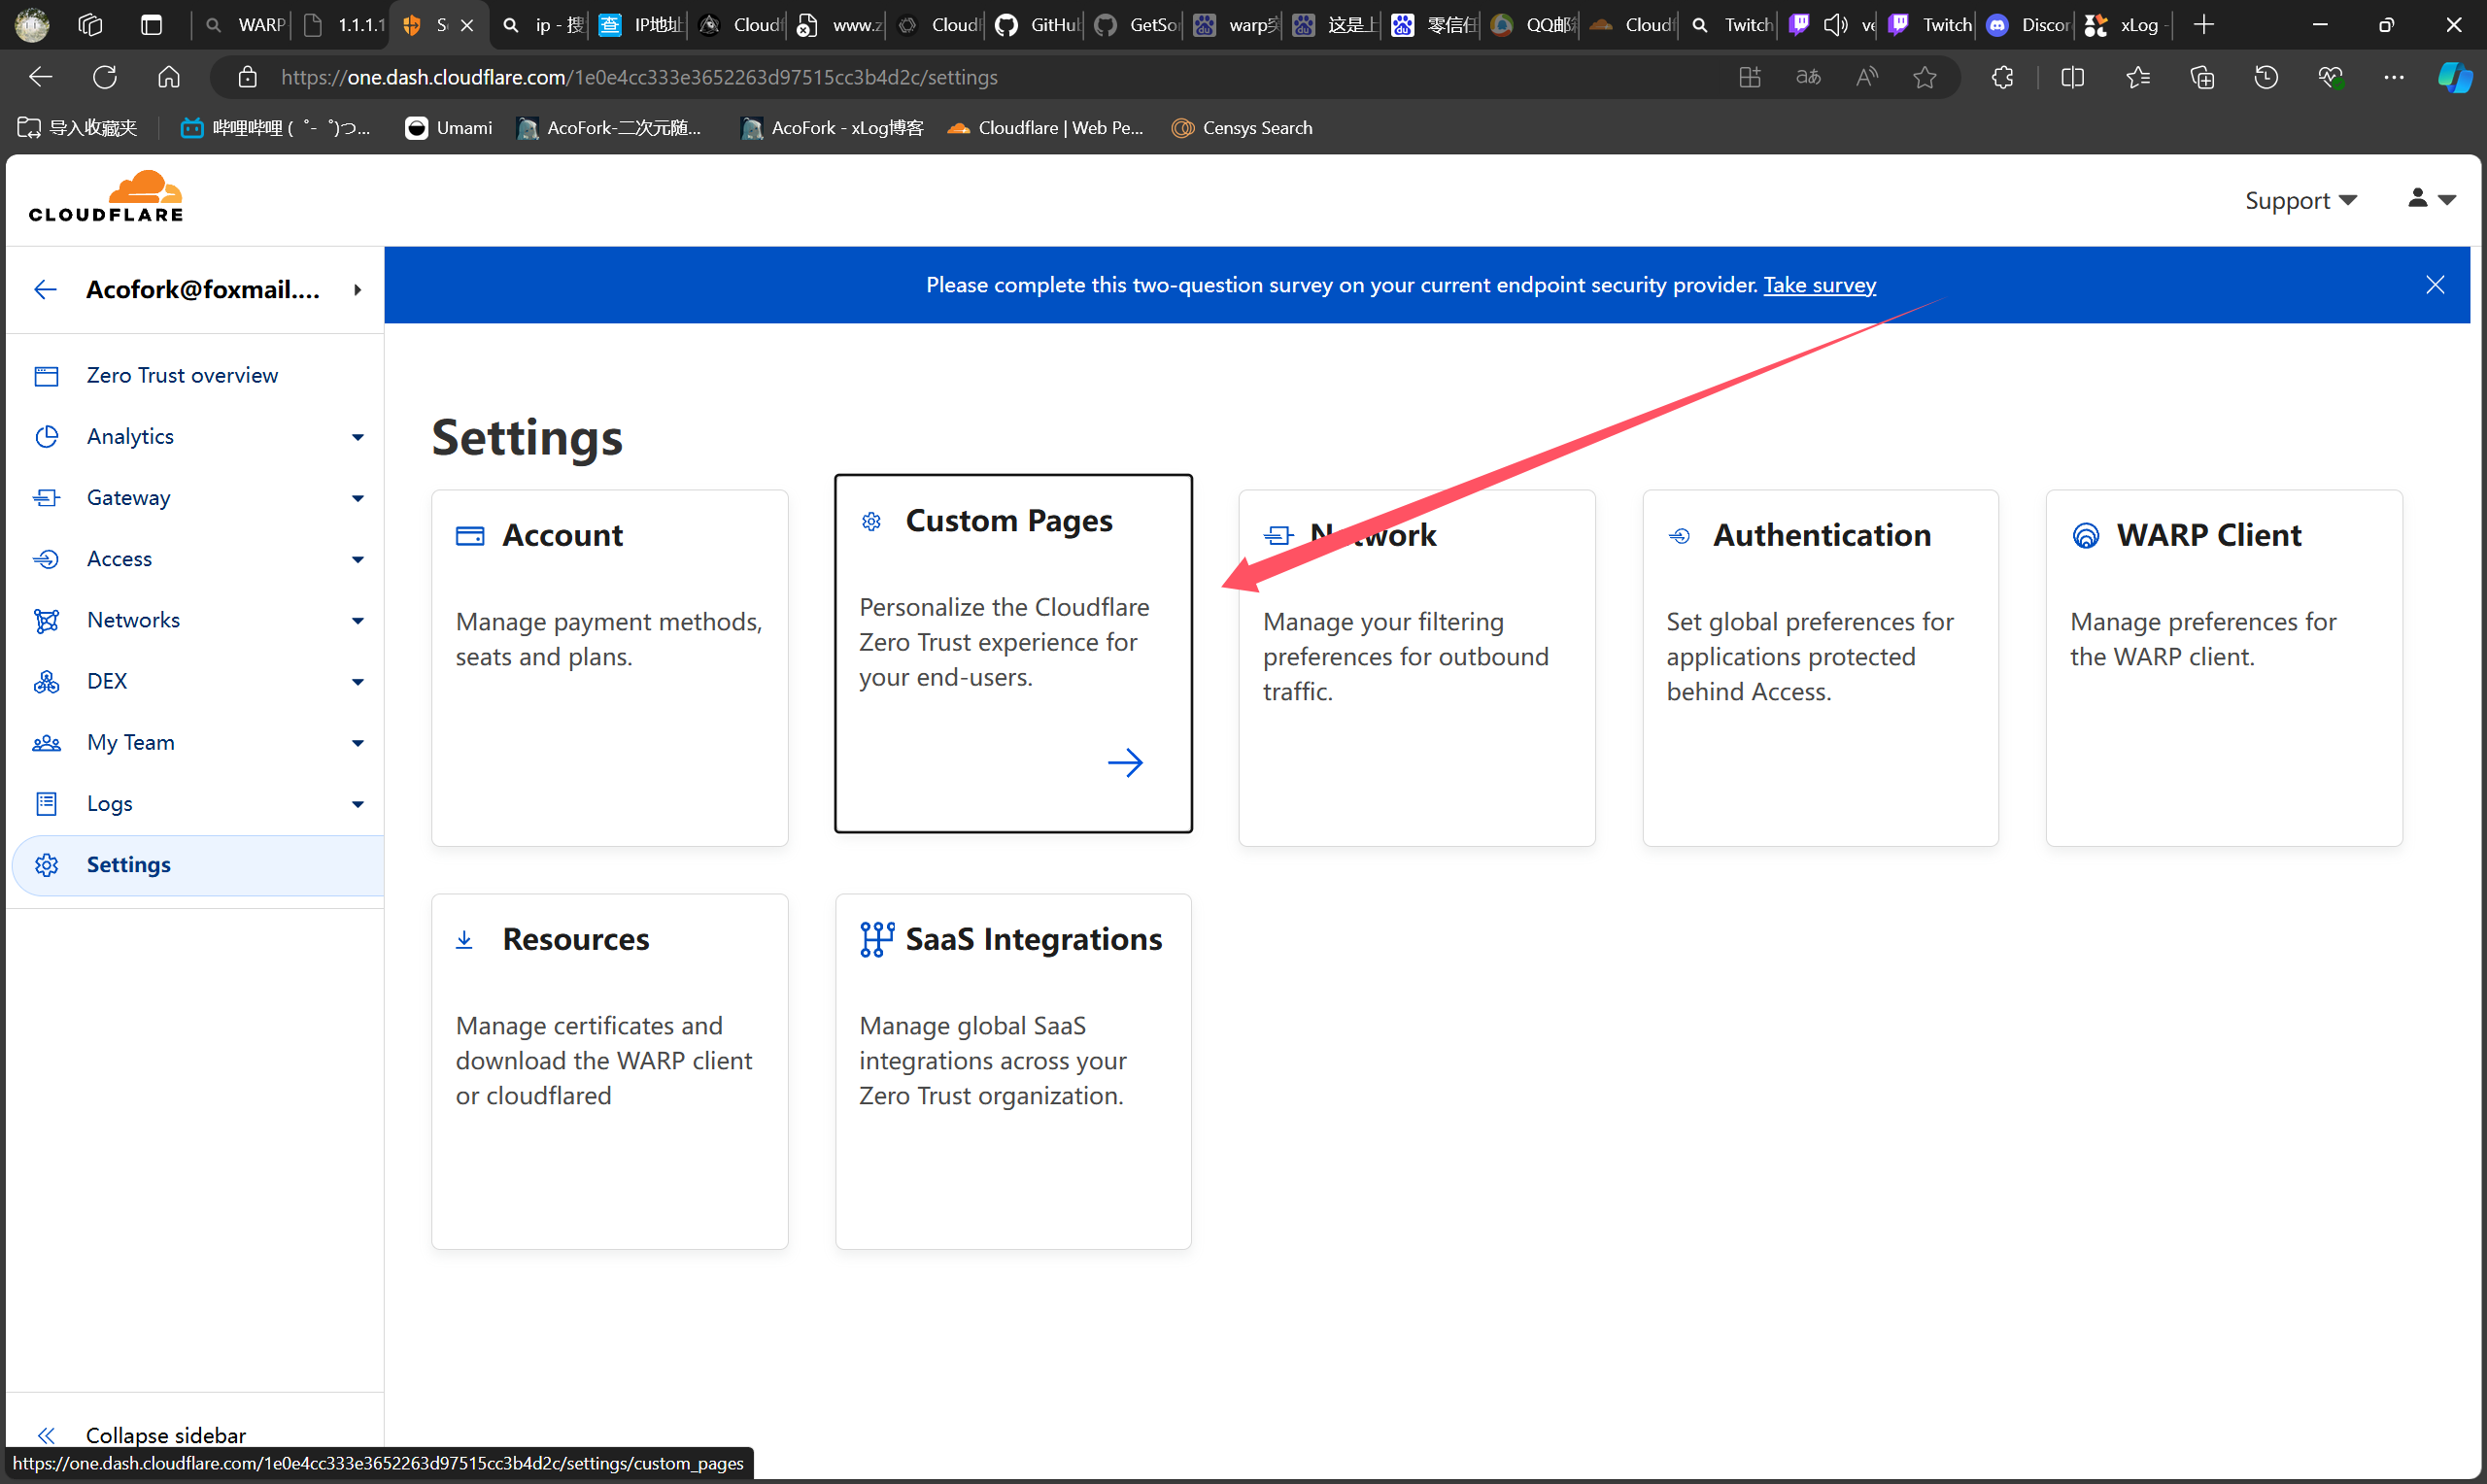
Task: Go to browser home page
Action: coord(169,77)
